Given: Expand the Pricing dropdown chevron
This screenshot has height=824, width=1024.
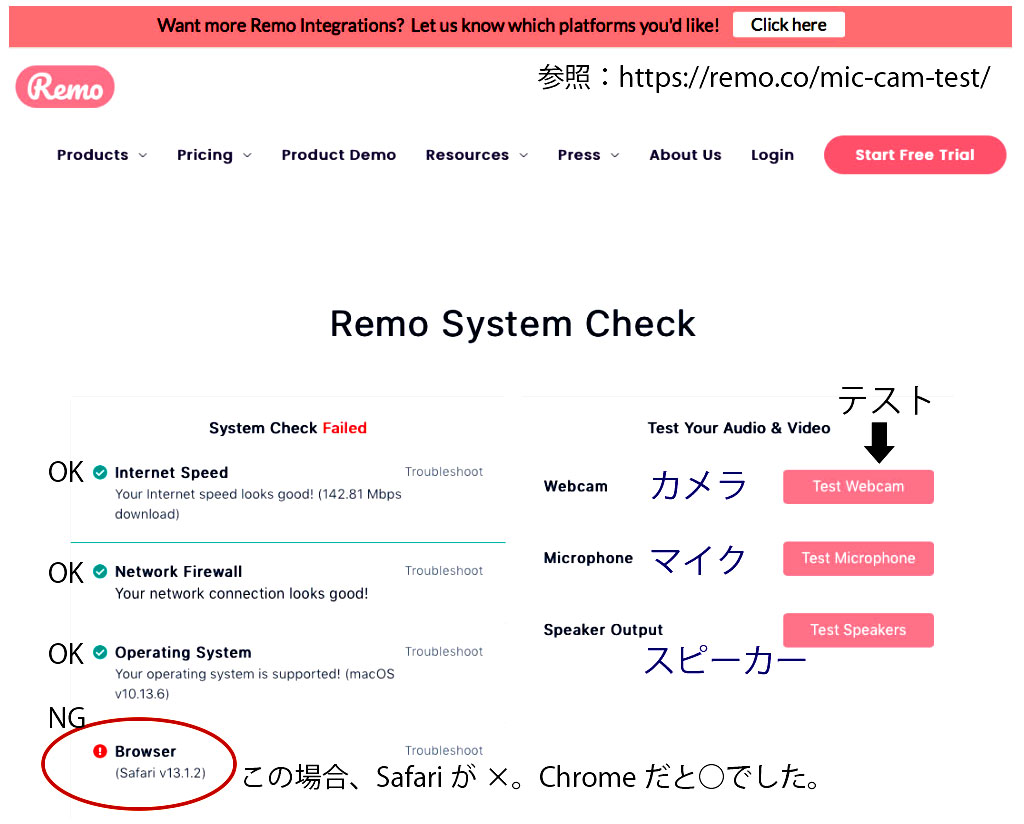Looking at the screenshot, I should coord(248,155).
